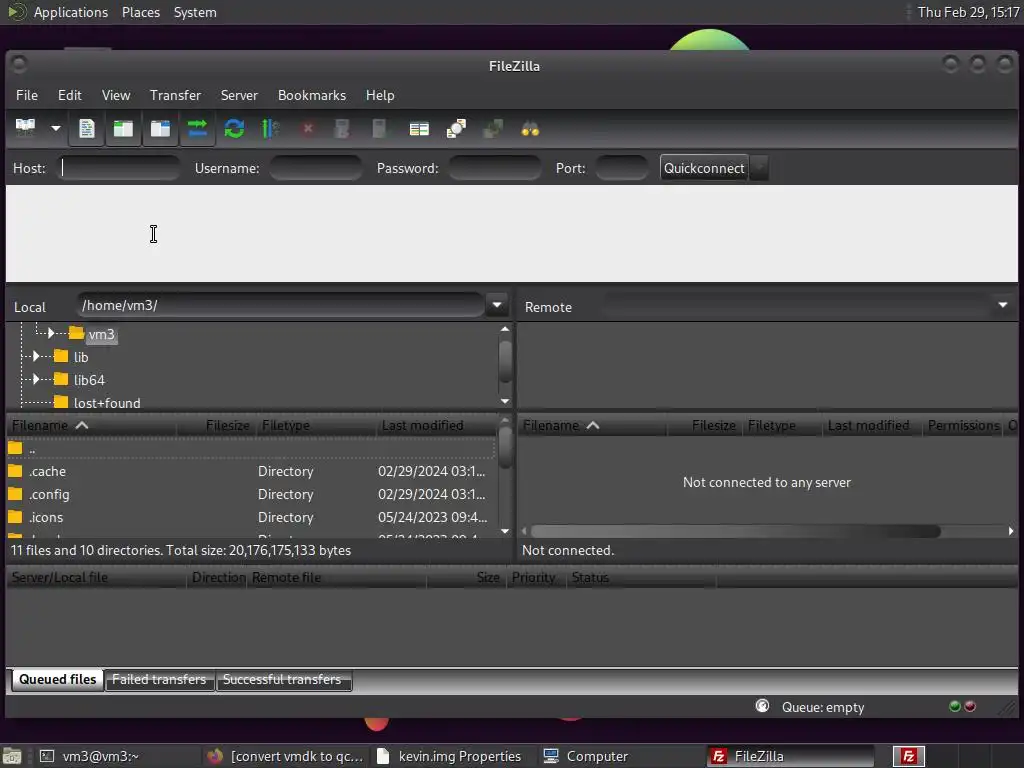Switch to Queued files tab
This screenshot has height=768, width=1024.
57,679
